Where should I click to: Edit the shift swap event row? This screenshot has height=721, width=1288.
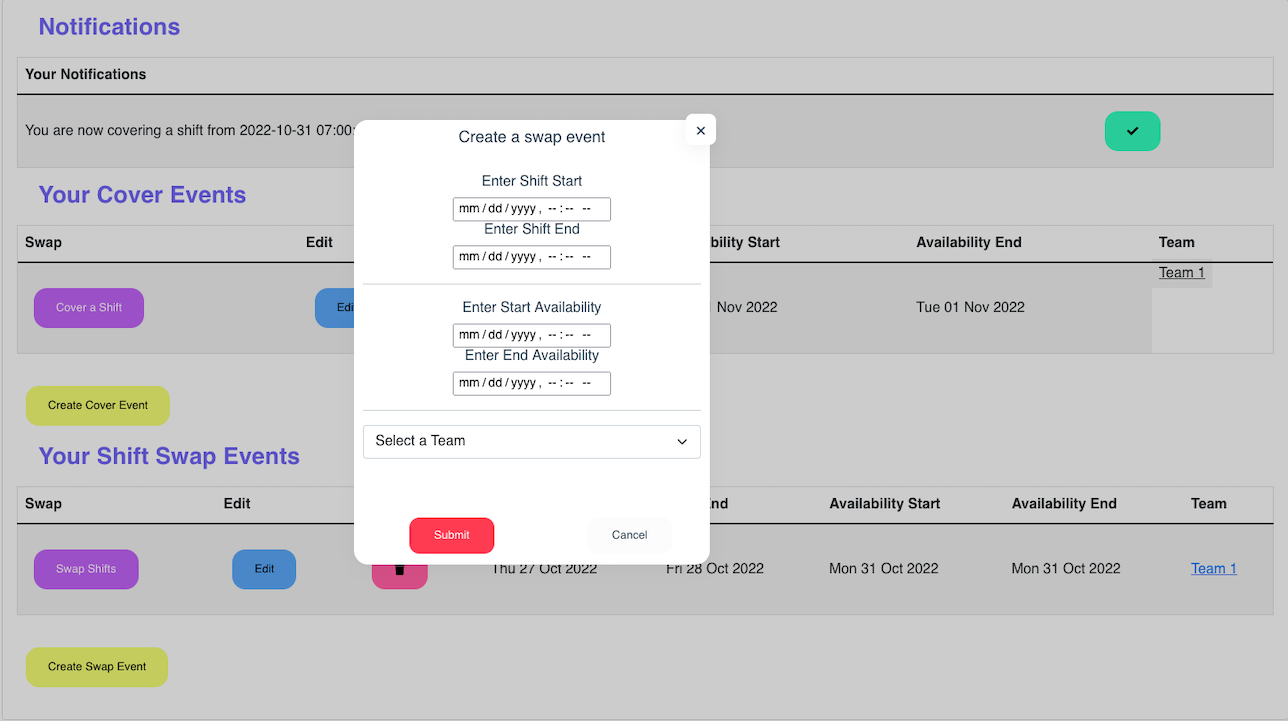(264, 569)
